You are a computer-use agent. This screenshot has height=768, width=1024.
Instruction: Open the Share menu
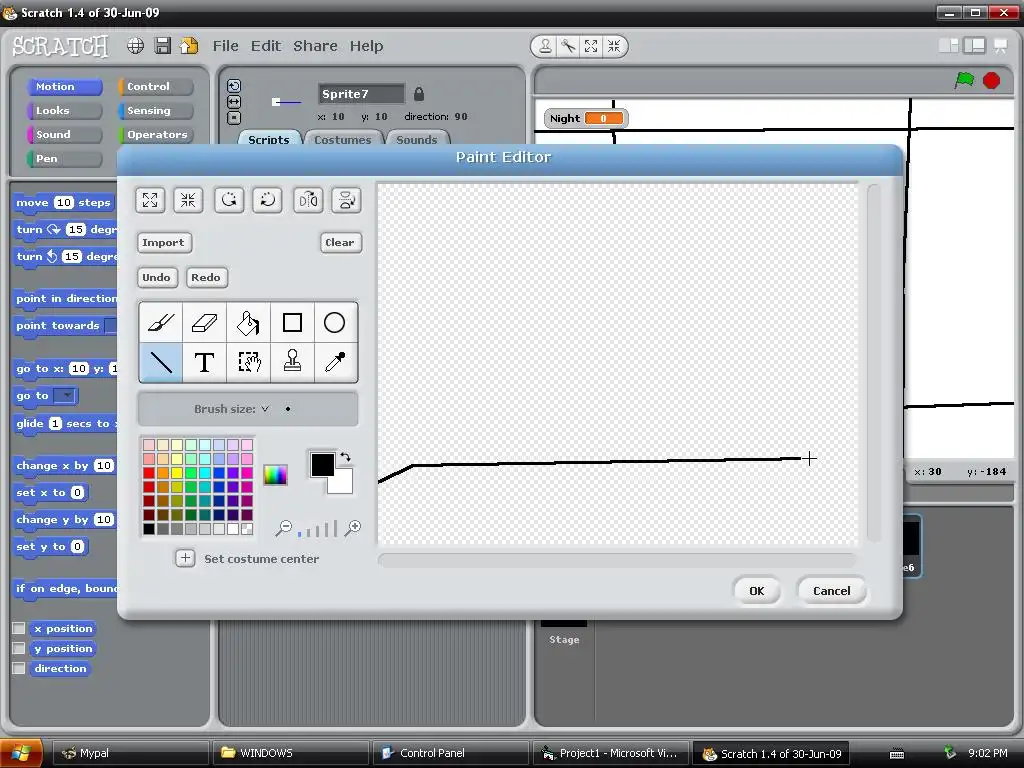(x=315, y=46)
